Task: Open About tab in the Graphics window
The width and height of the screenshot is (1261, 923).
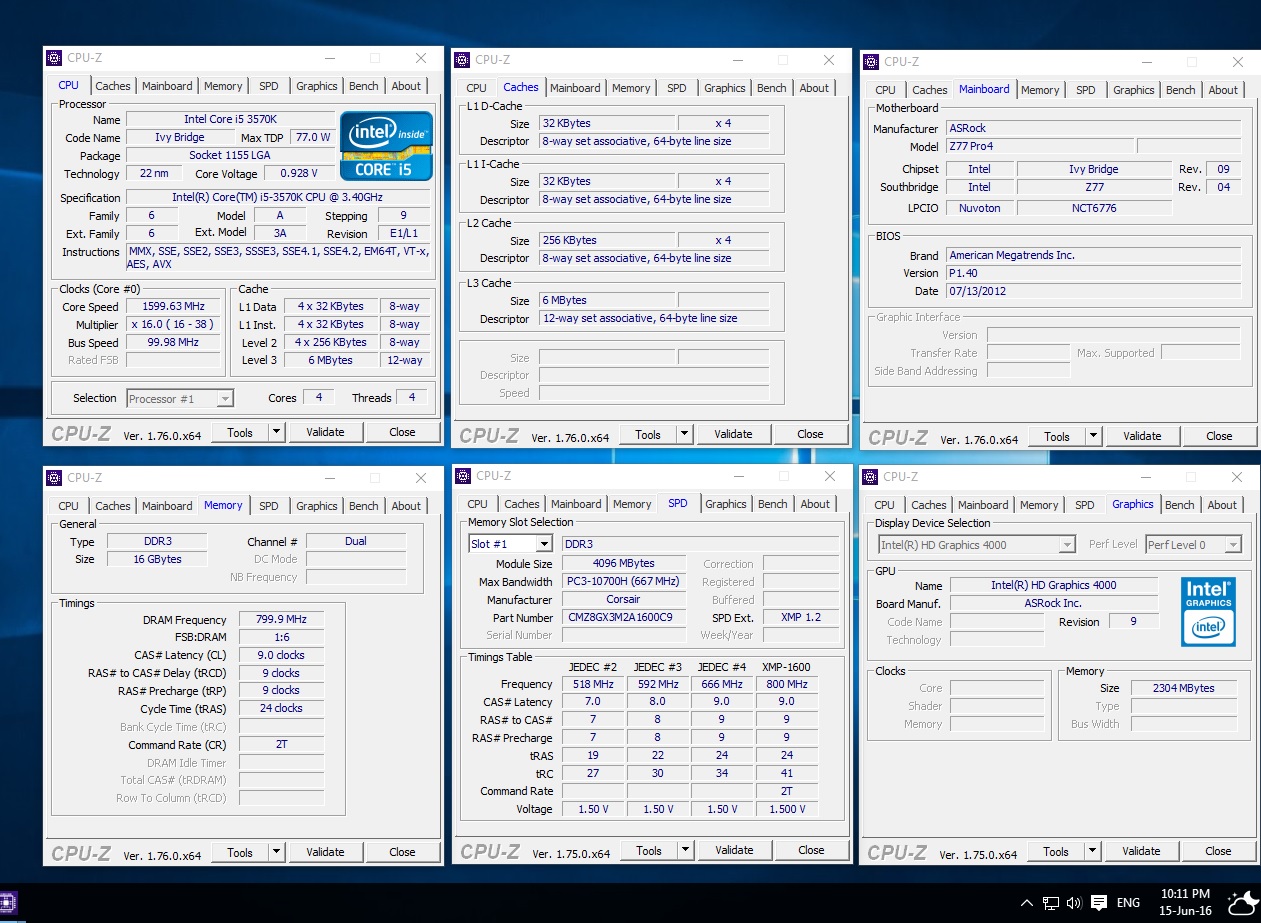Action: (x=1222, y=505)
